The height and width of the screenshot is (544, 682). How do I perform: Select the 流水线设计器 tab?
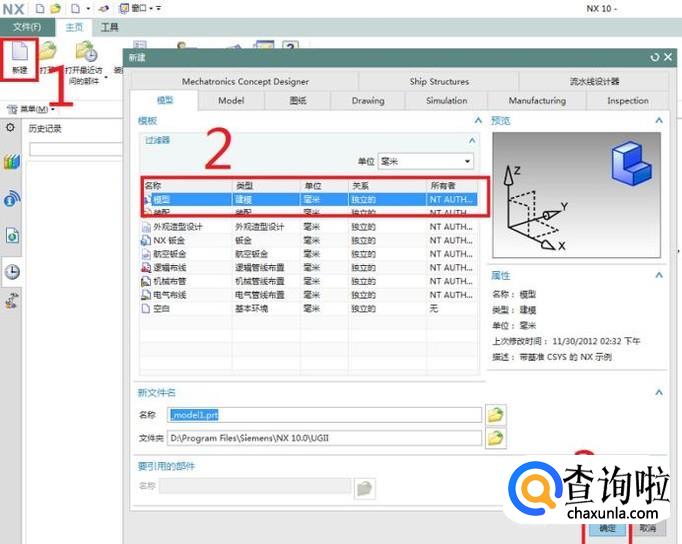pyautogui.click(x=594, y=81)
